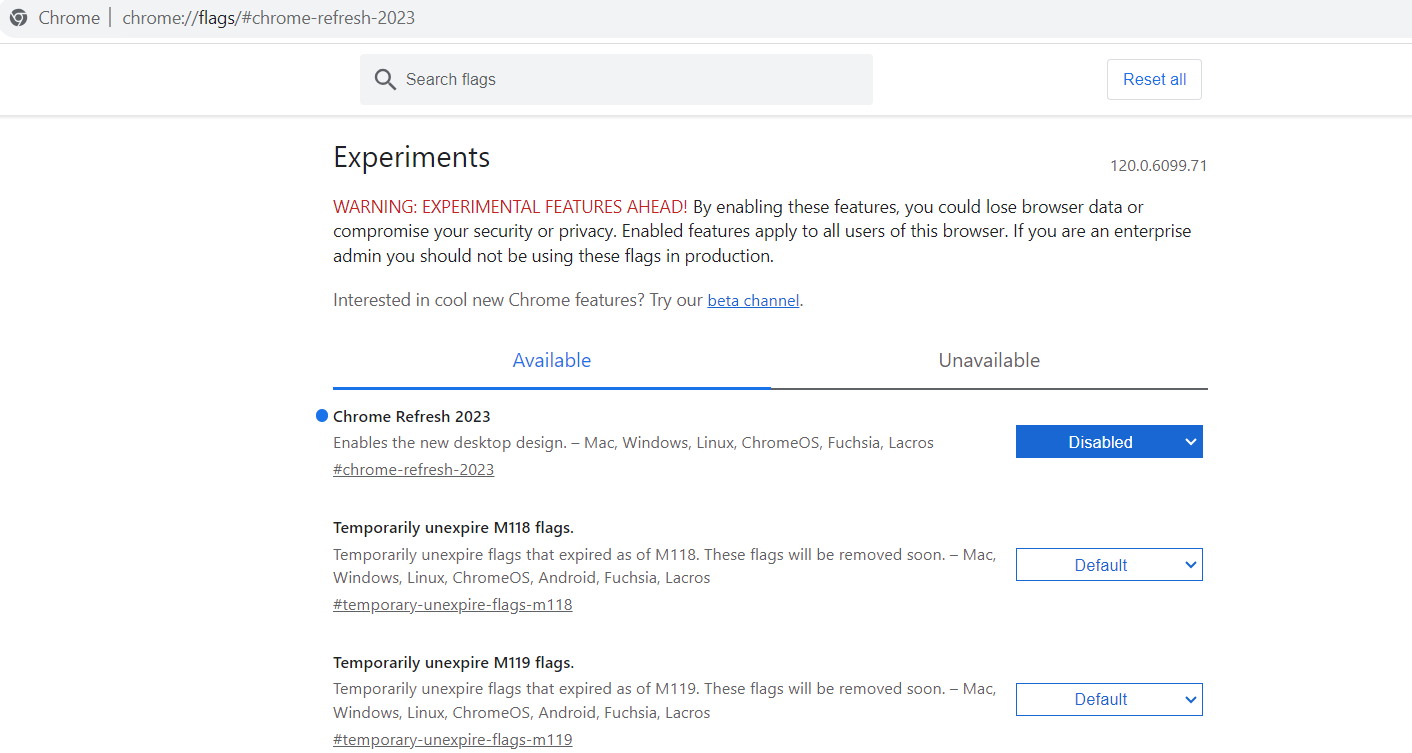Screen dimensions: 1412x753
Task: Click the Experiments heading
Action: tap(411, 157)
